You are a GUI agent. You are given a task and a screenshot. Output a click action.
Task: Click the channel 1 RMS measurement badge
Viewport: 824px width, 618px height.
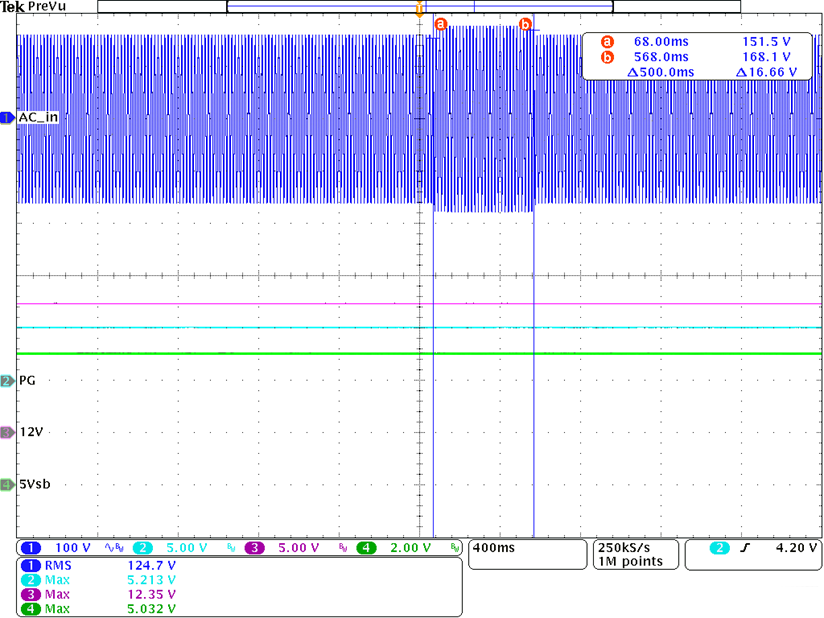point(31,565)
